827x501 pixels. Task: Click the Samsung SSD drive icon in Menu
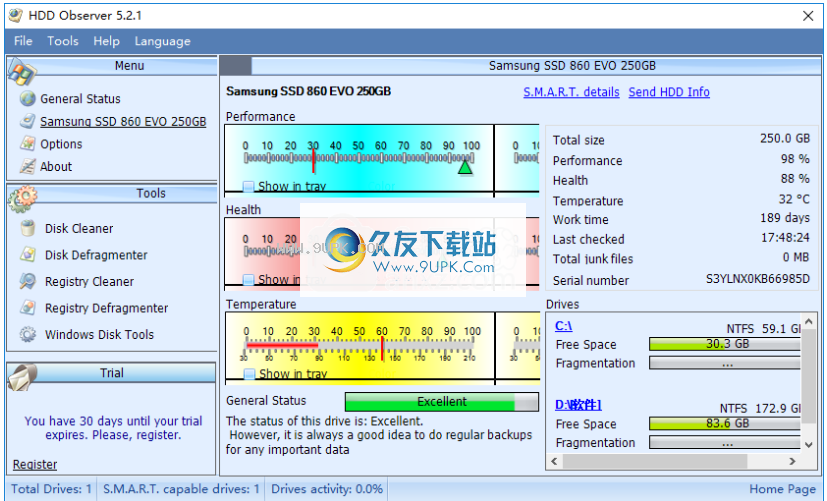[27, 121]
